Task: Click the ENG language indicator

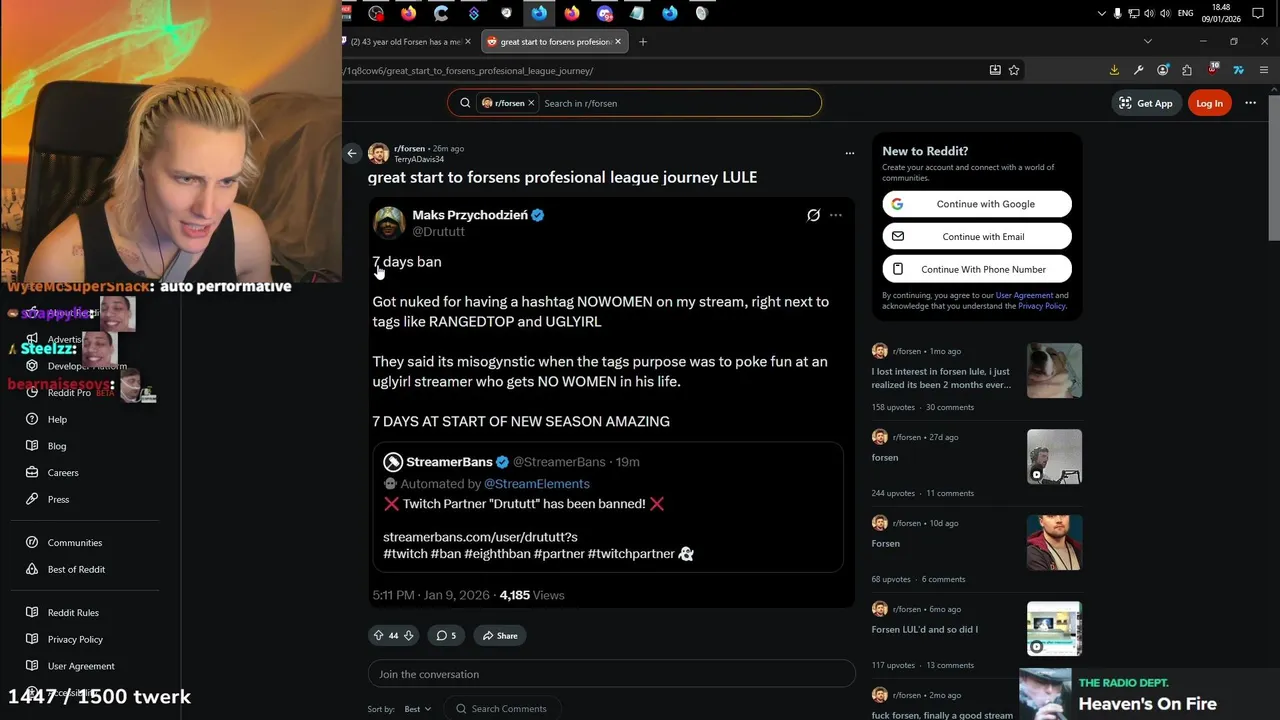Action: 1186,13
